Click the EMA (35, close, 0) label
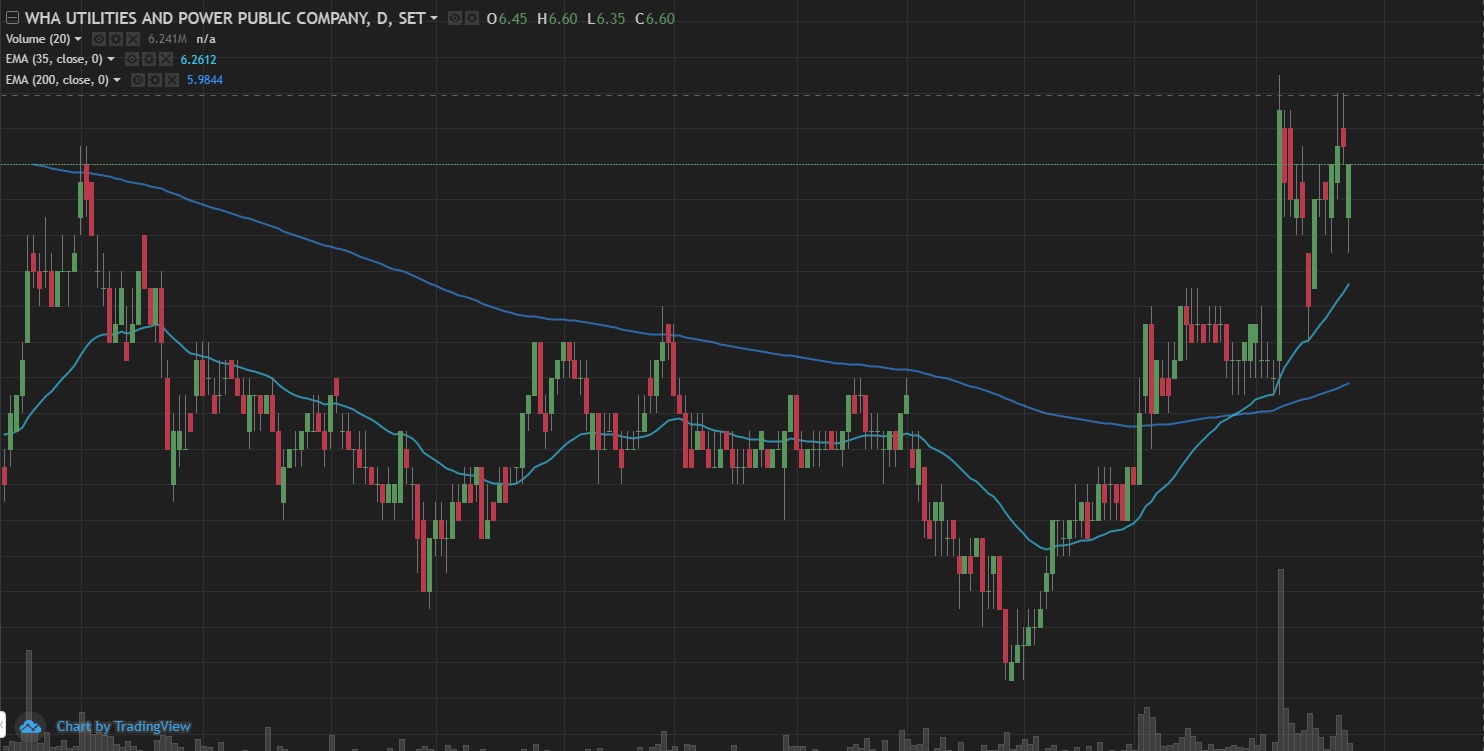 54,59
